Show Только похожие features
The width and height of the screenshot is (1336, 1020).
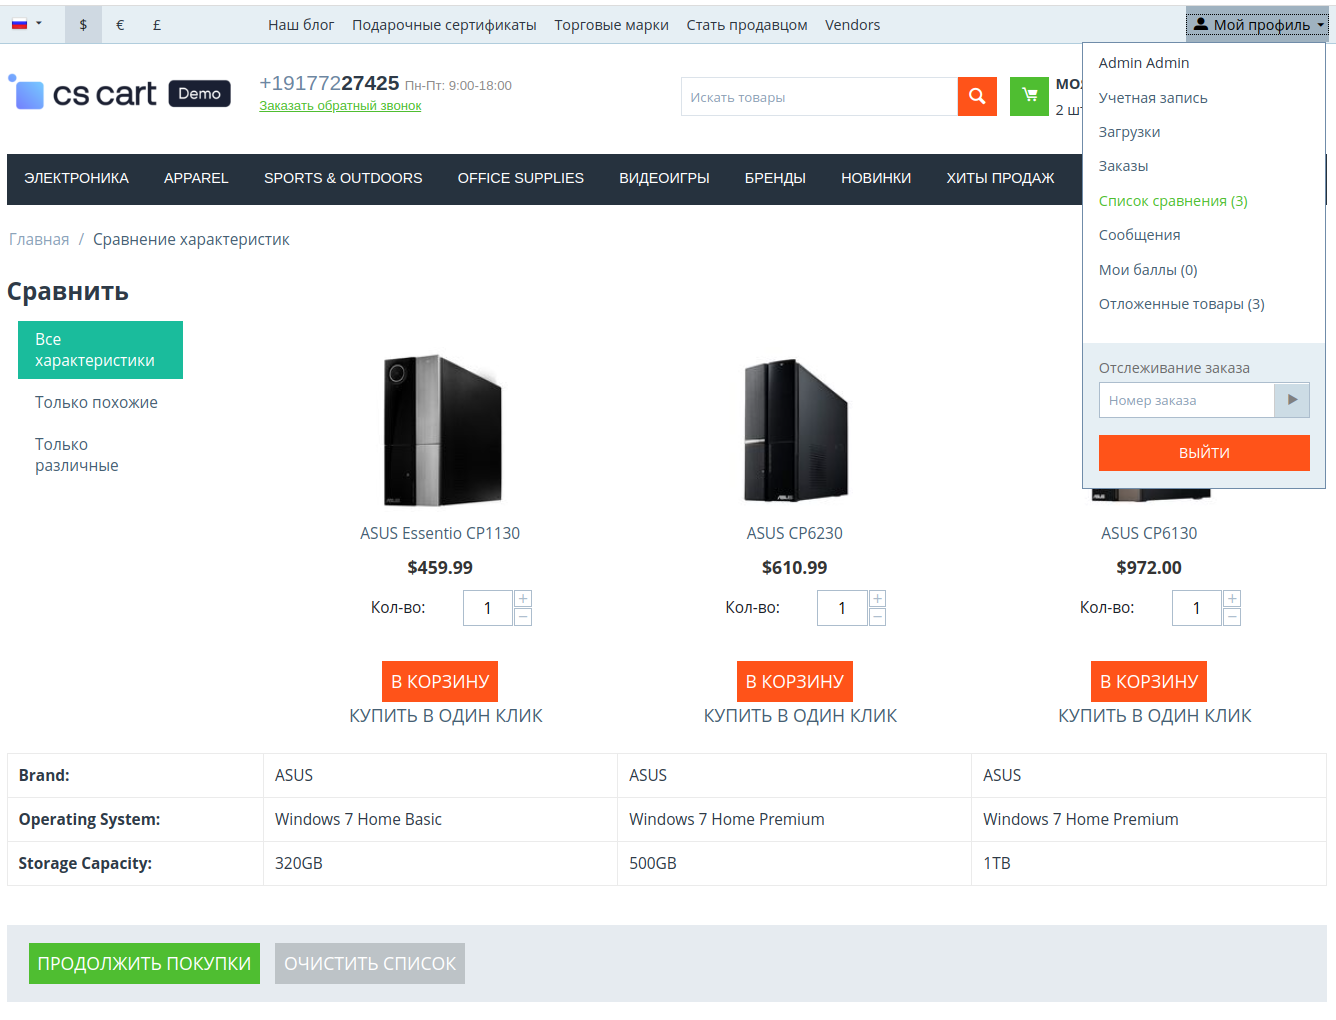(x=96, y=402)
